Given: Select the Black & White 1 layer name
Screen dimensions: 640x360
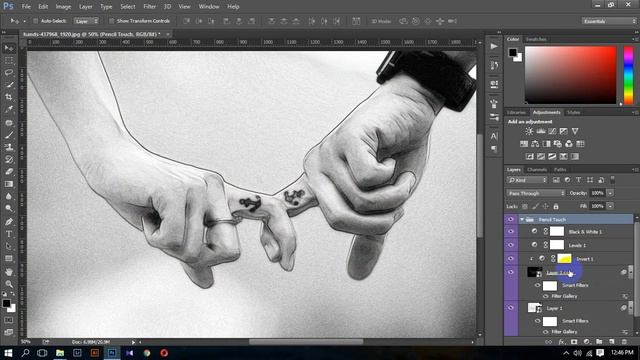Looking at the screenshot, I should coord(585,232).
